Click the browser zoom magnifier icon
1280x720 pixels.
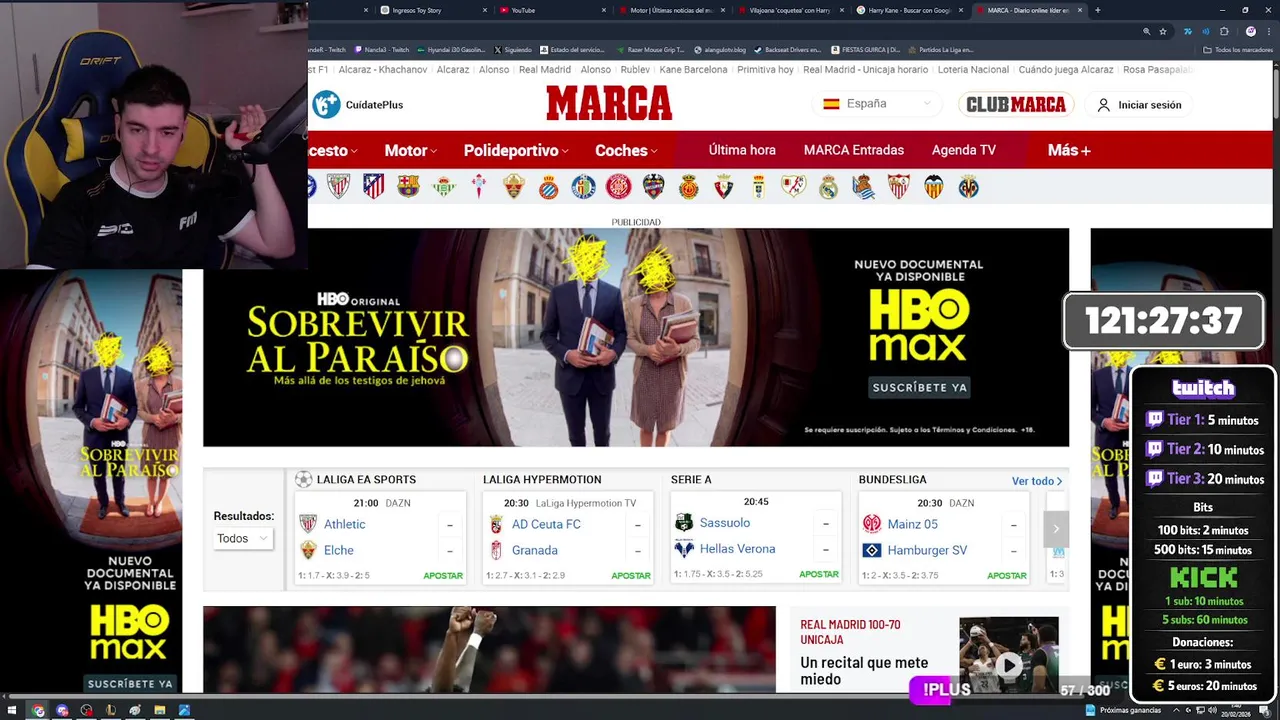1146,31
